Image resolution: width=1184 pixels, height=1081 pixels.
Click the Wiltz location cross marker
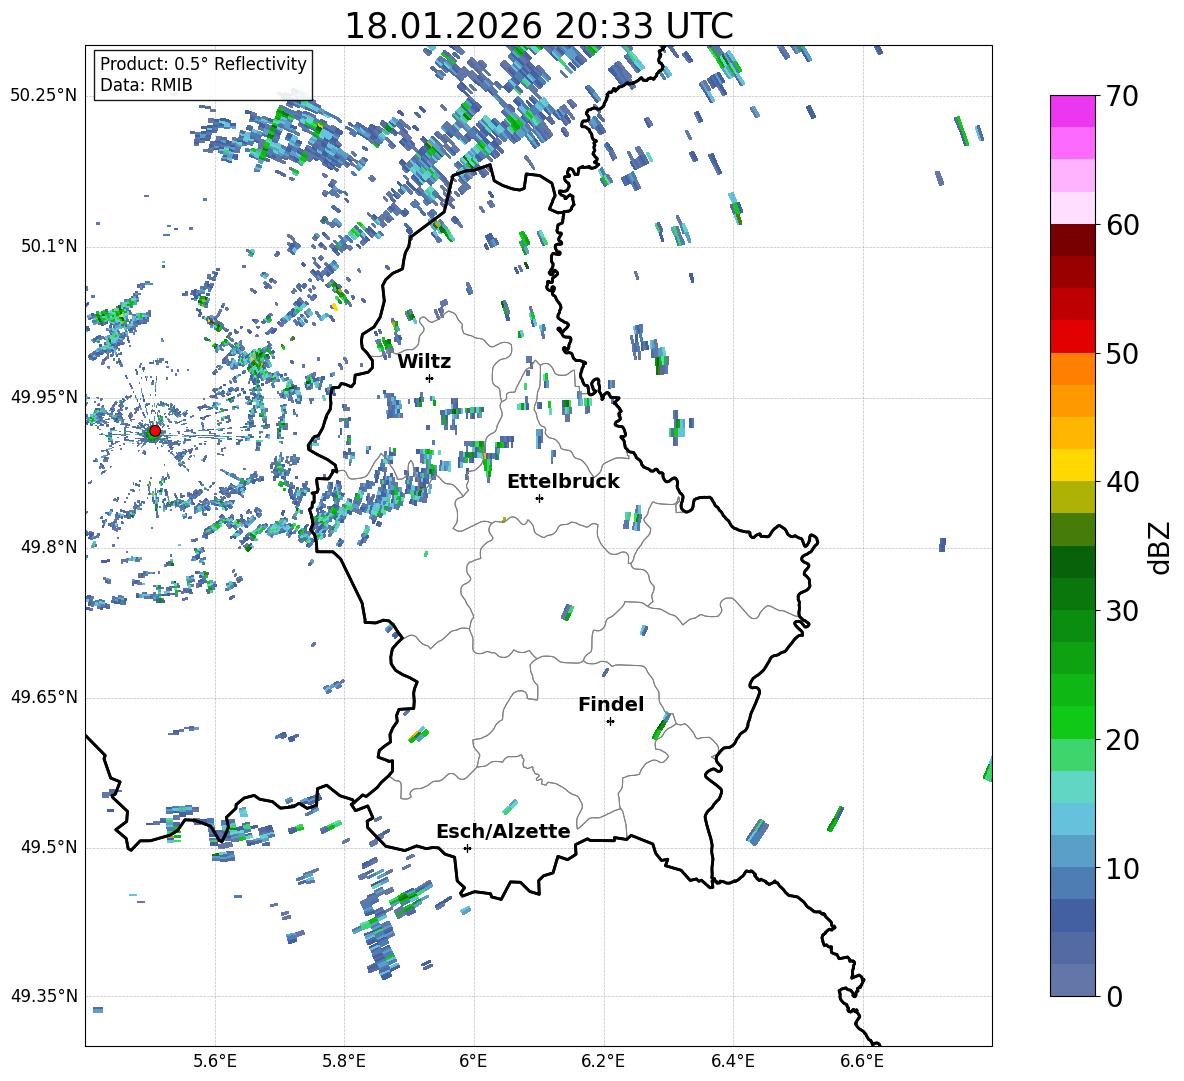pos(430,378)
